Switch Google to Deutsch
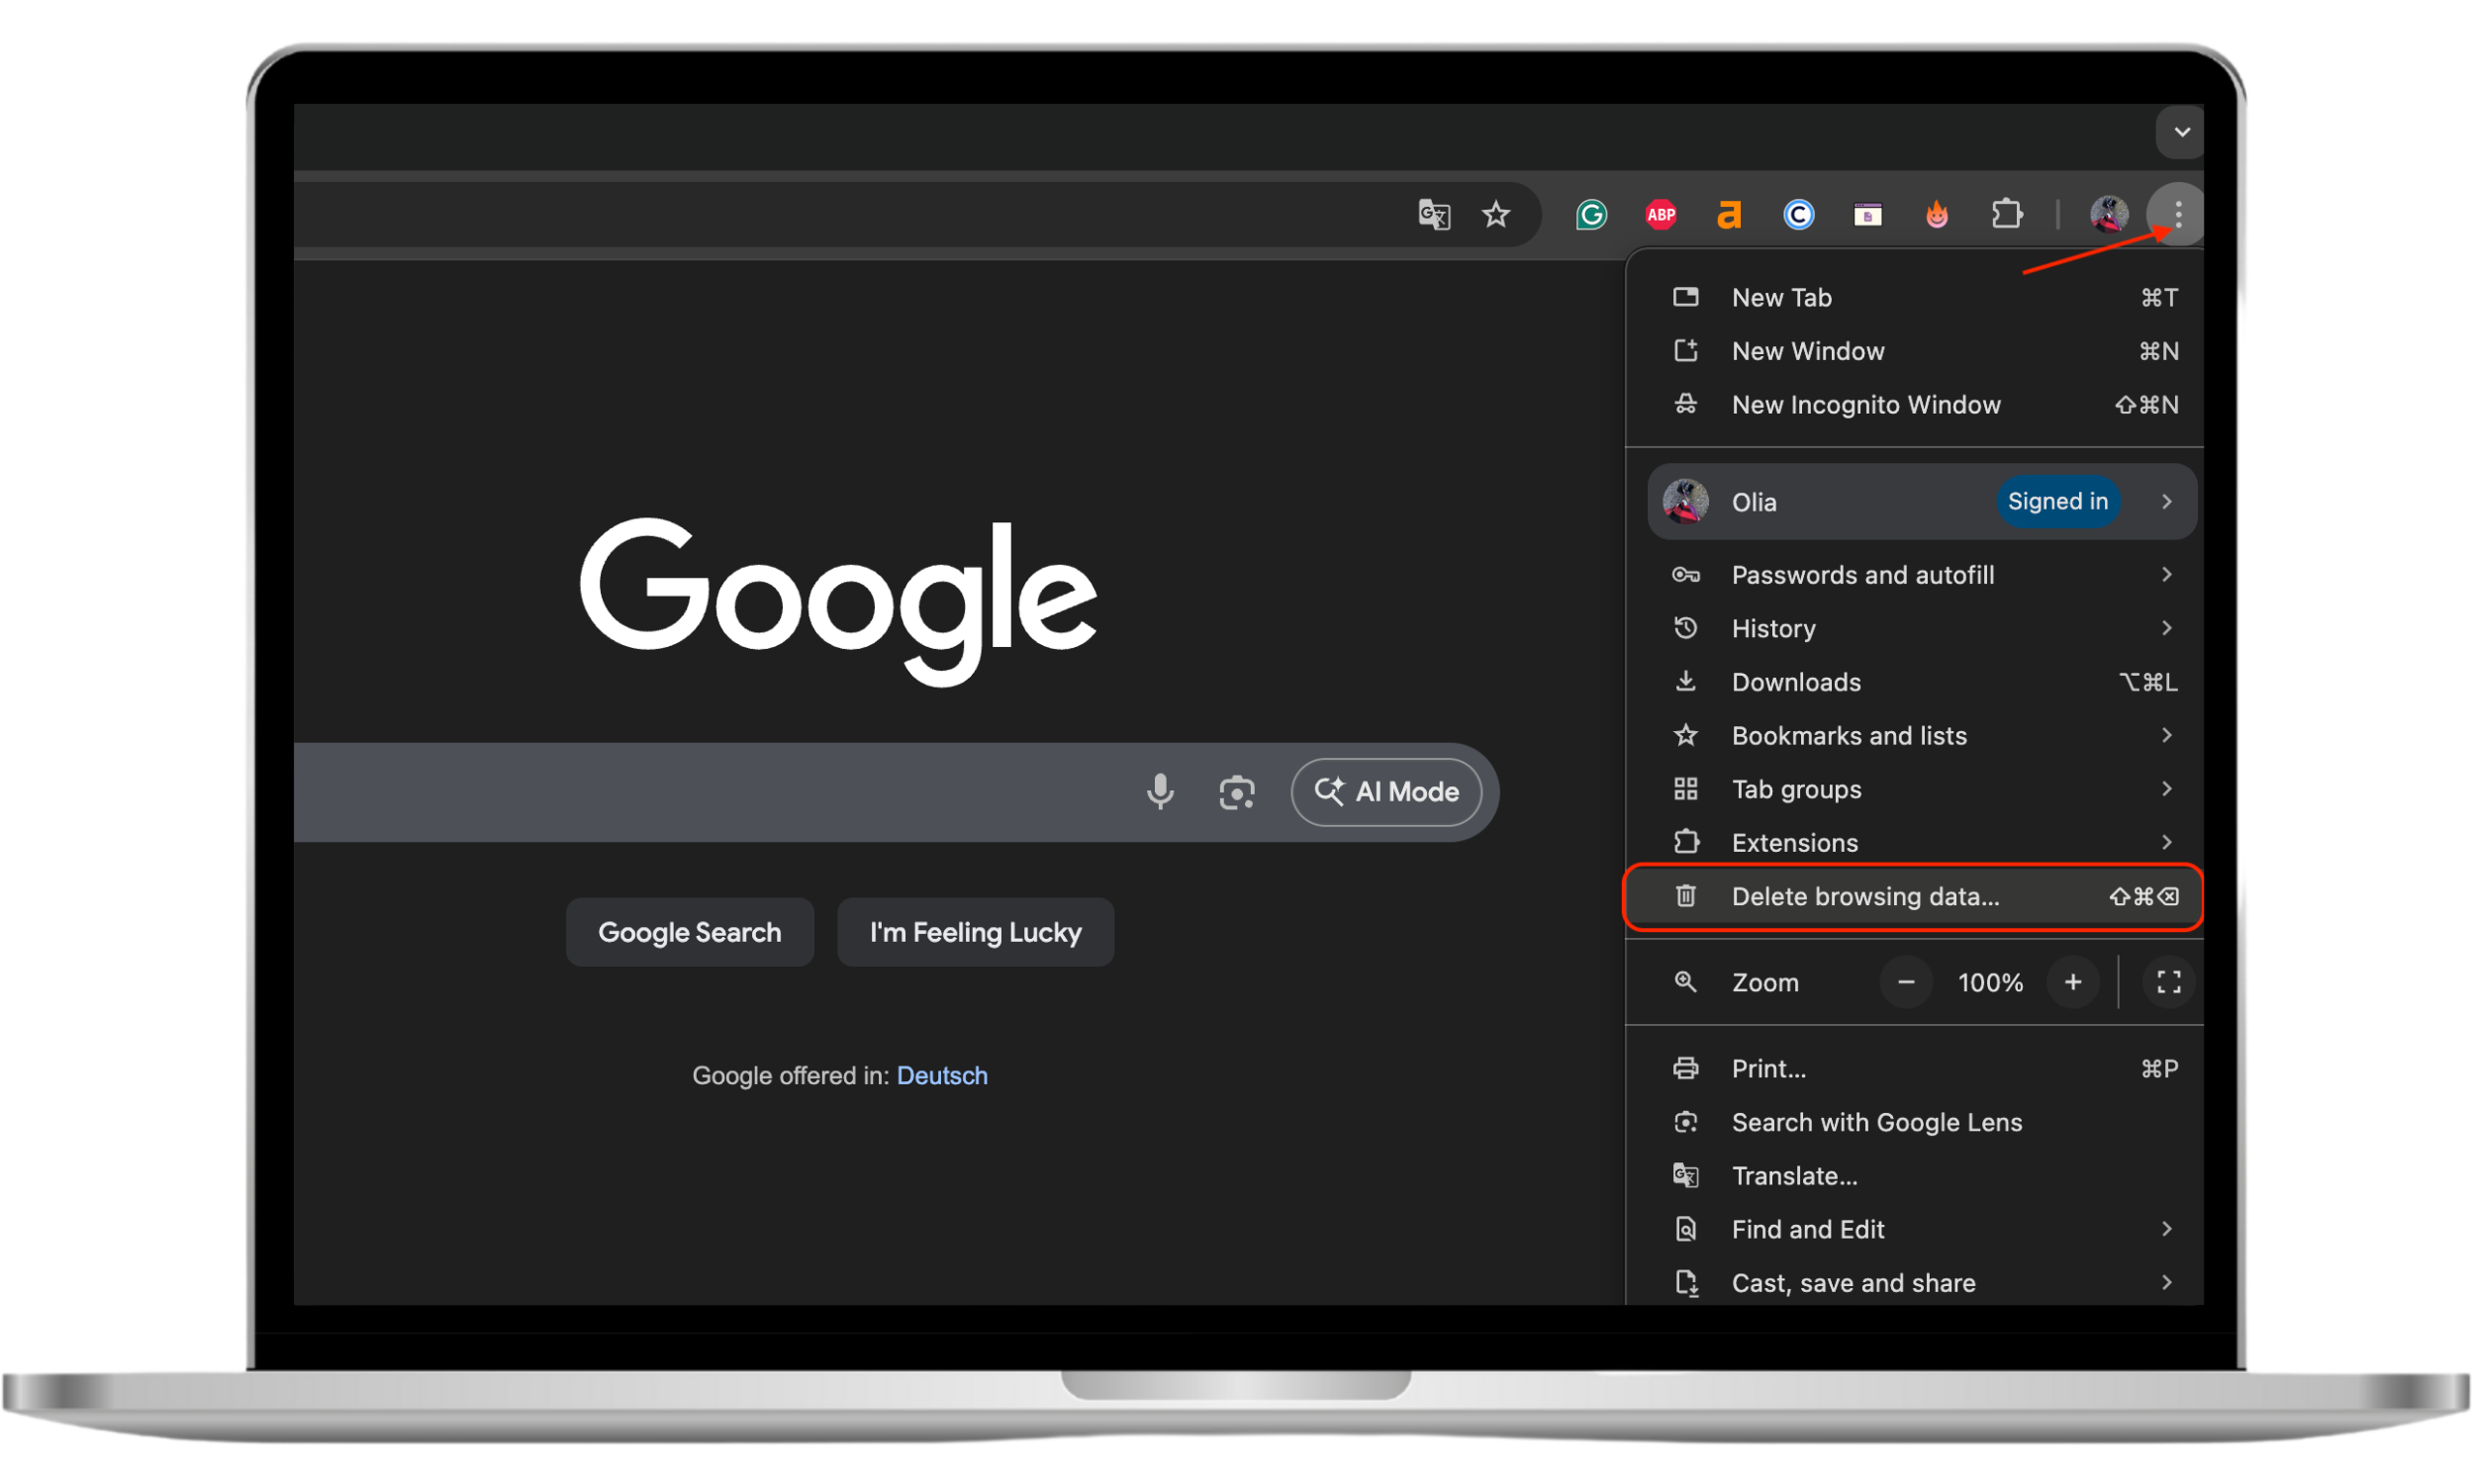This screenshot has width=2474, height=1484. pyautogui.click(x=941, y=1075)
